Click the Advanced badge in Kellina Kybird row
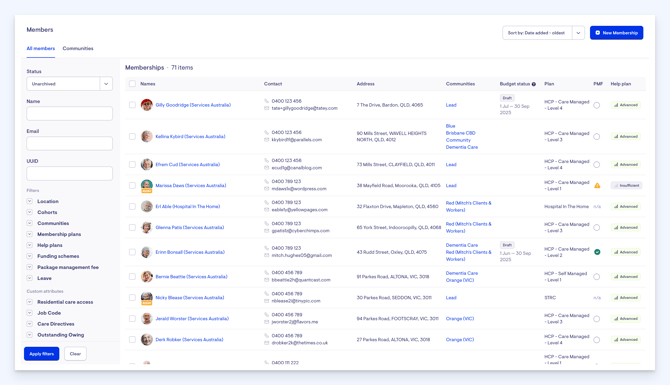 [626, 136]
